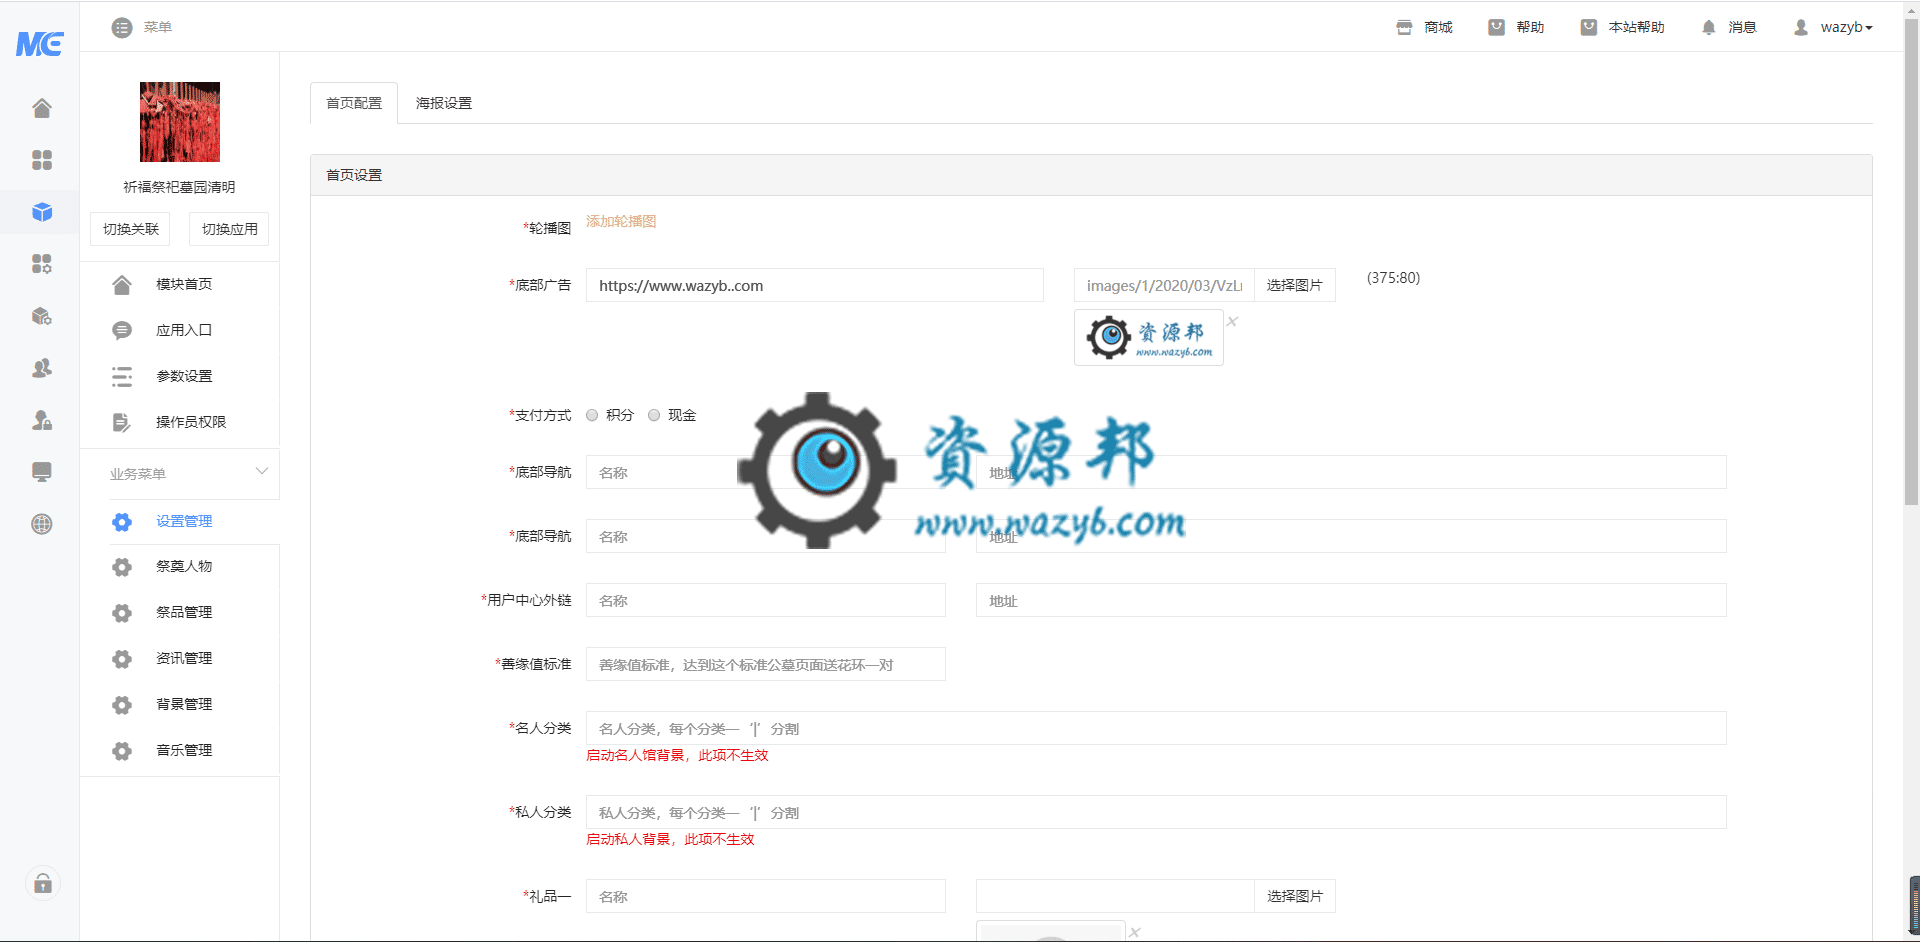Collapse the 业务菜单 section chevron

[262, 471]
